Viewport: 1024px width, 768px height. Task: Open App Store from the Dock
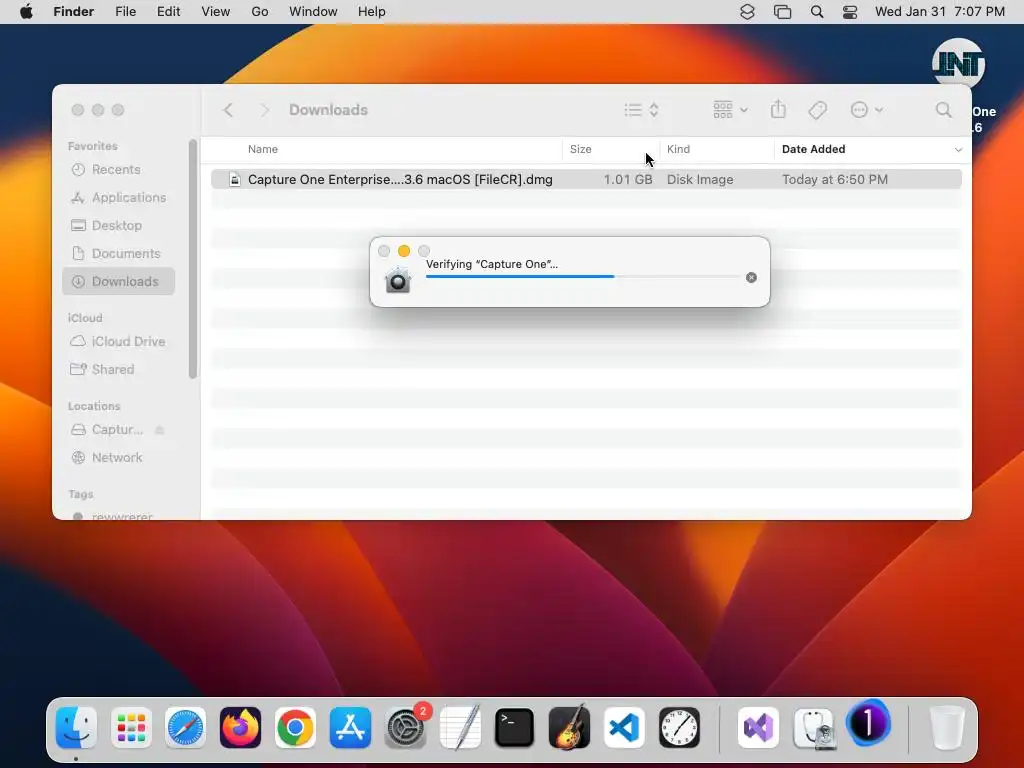(350, 727)
